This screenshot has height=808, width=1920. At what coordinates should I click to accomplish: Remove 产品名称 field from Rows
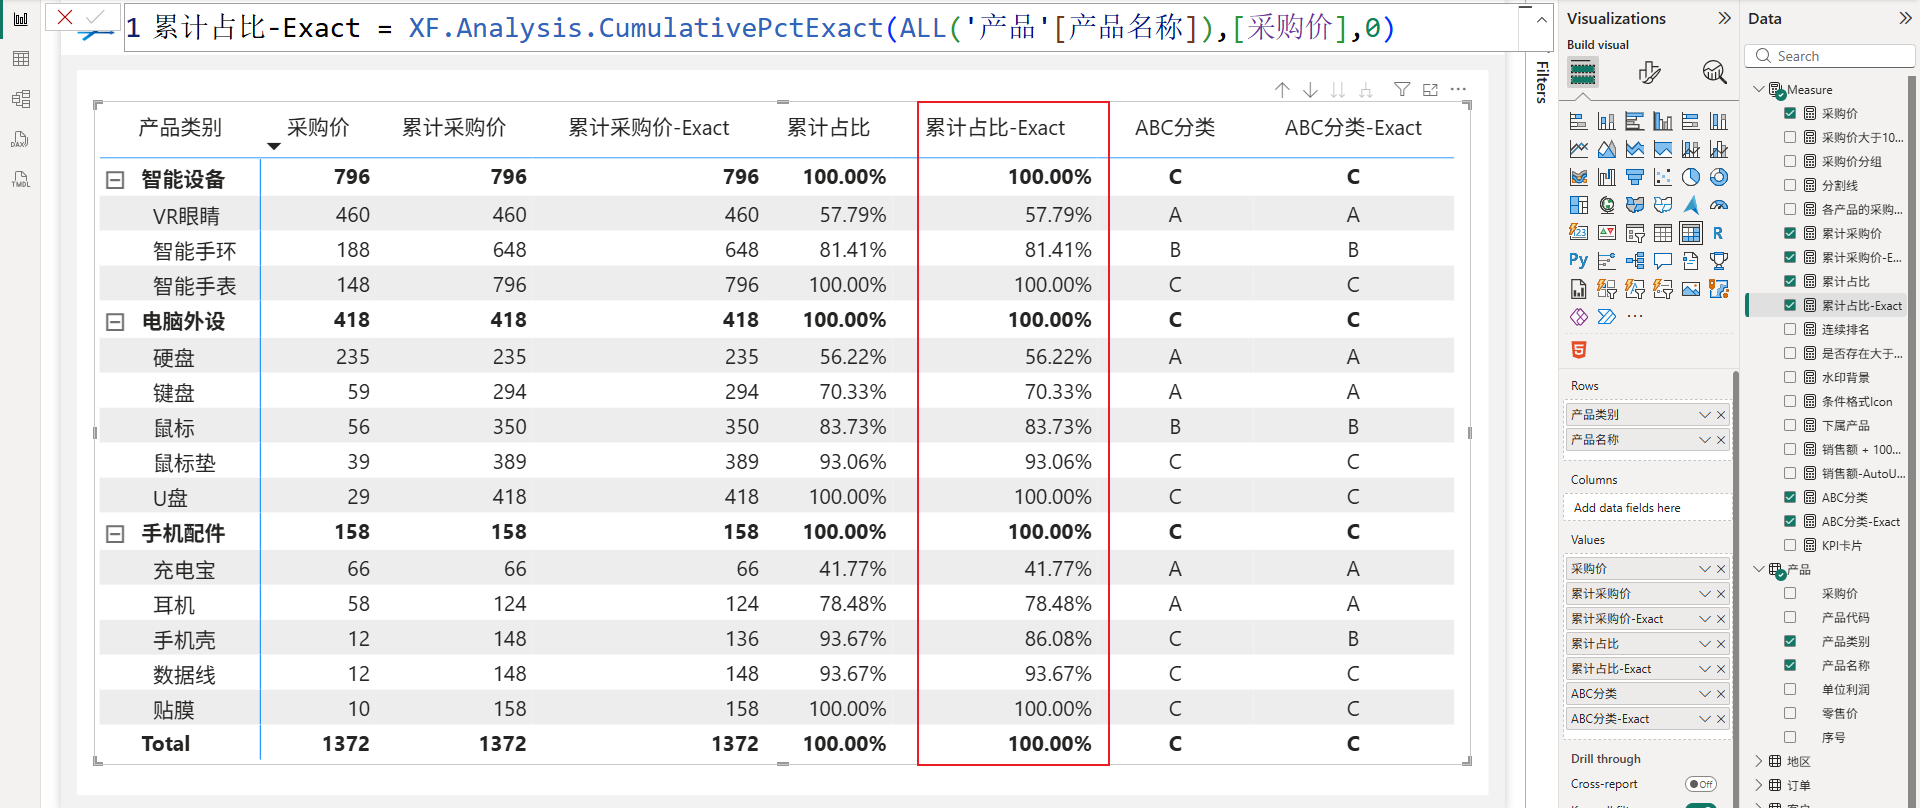pyautogui.click(x=1721, y=440)
